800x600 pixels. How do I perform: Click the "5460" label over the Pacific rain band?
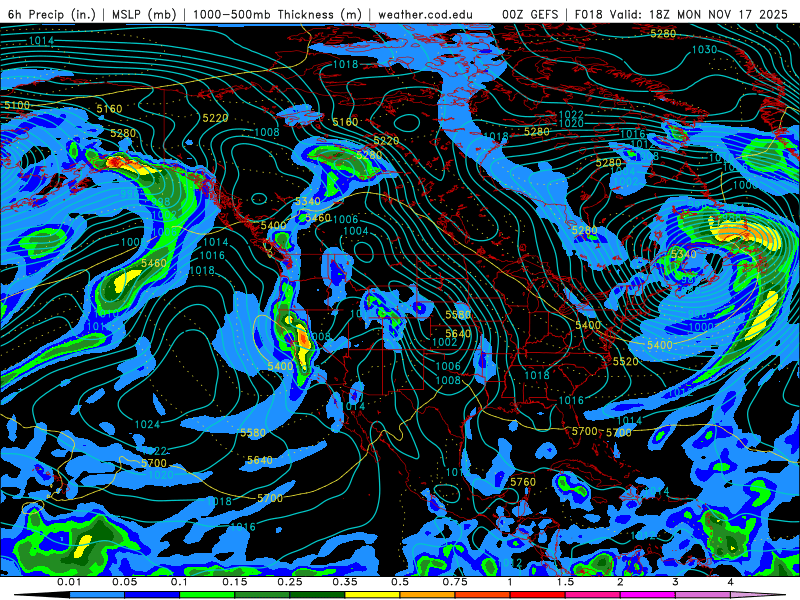tap(154, 263)
